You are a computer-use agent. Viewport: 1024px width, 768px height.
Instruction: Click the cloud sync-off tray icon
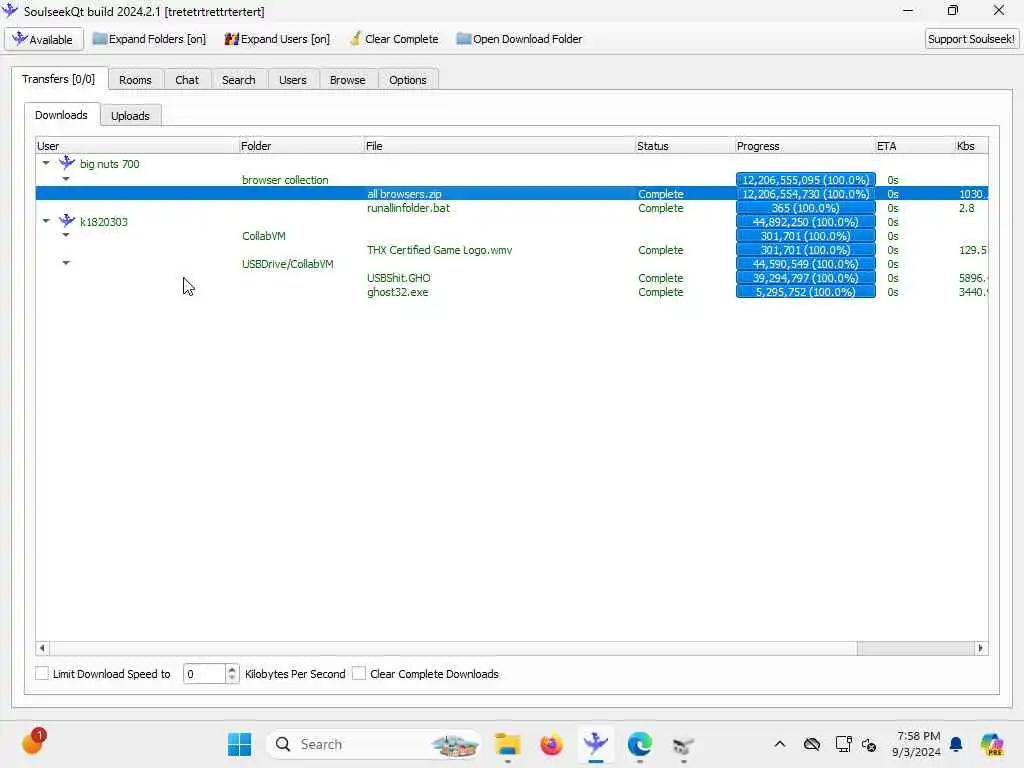(812, 744)
